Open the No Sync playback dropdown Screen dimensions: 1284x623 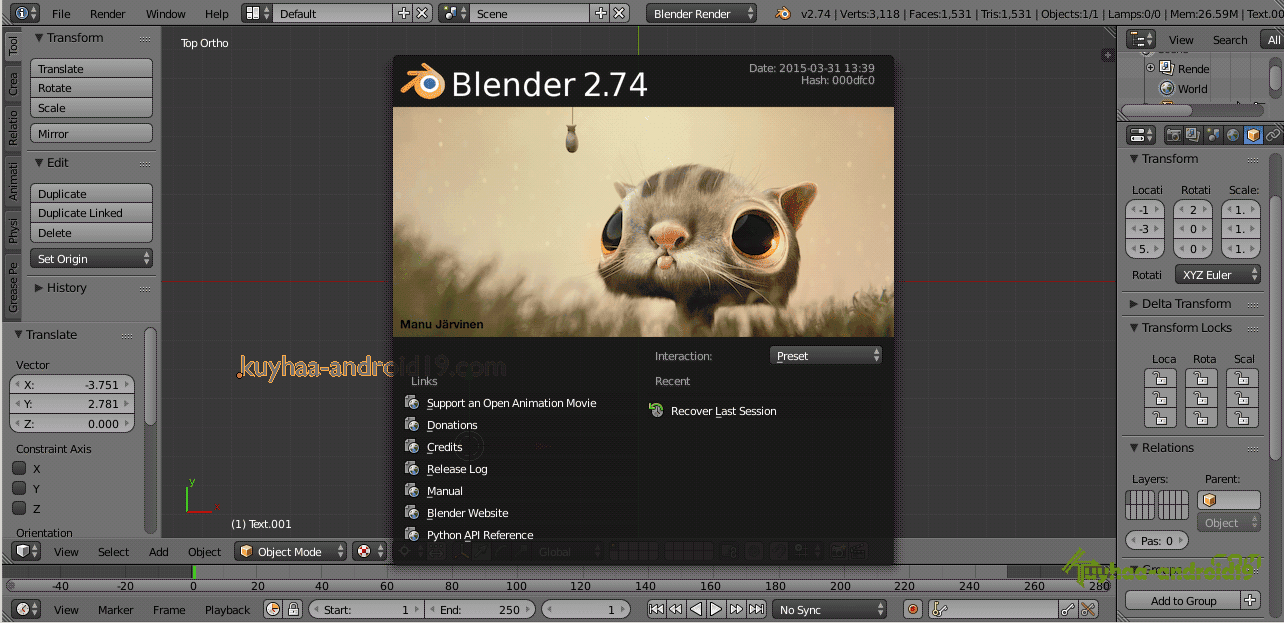[829, 609]
